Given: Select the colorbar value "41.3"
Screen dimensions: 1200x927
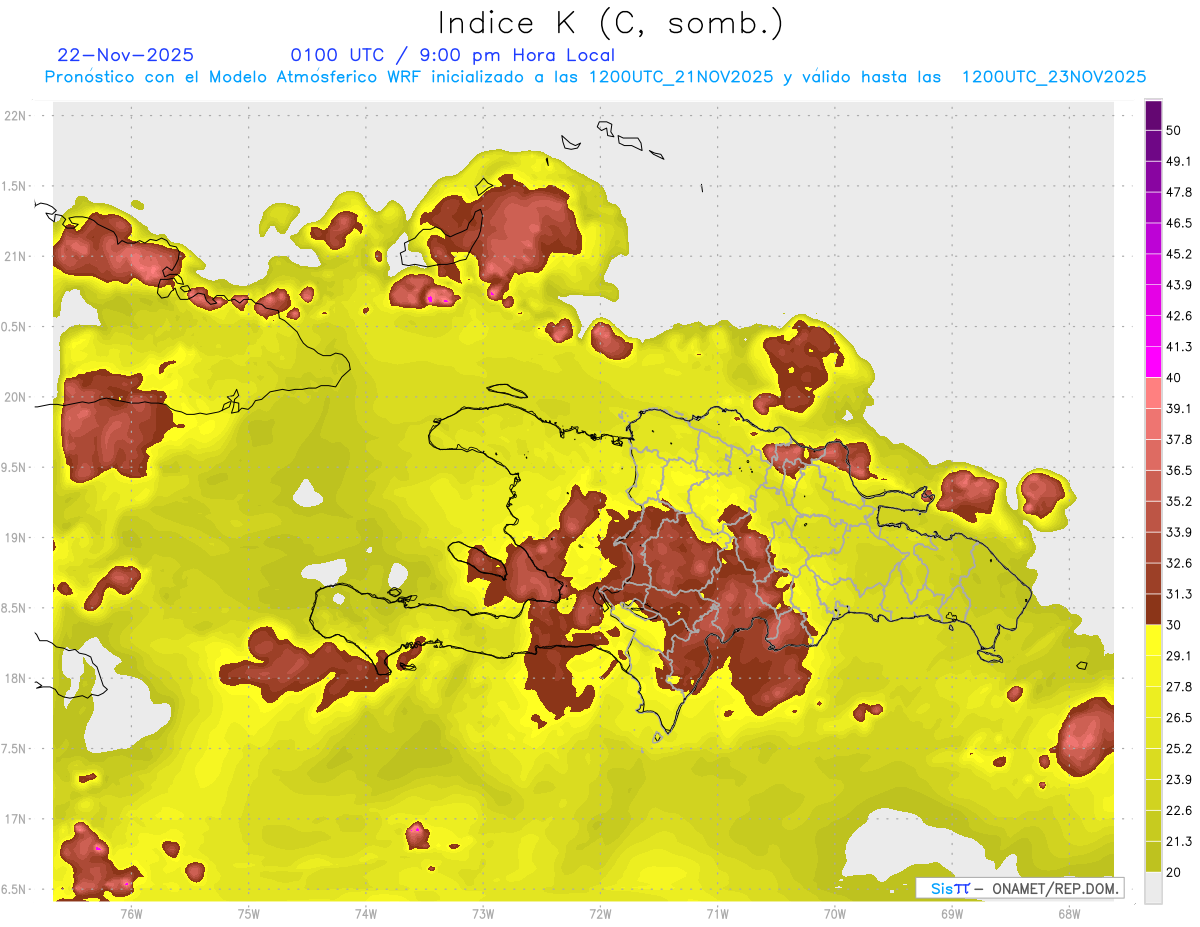Looking at the screenshot, I should [1179, 347].
